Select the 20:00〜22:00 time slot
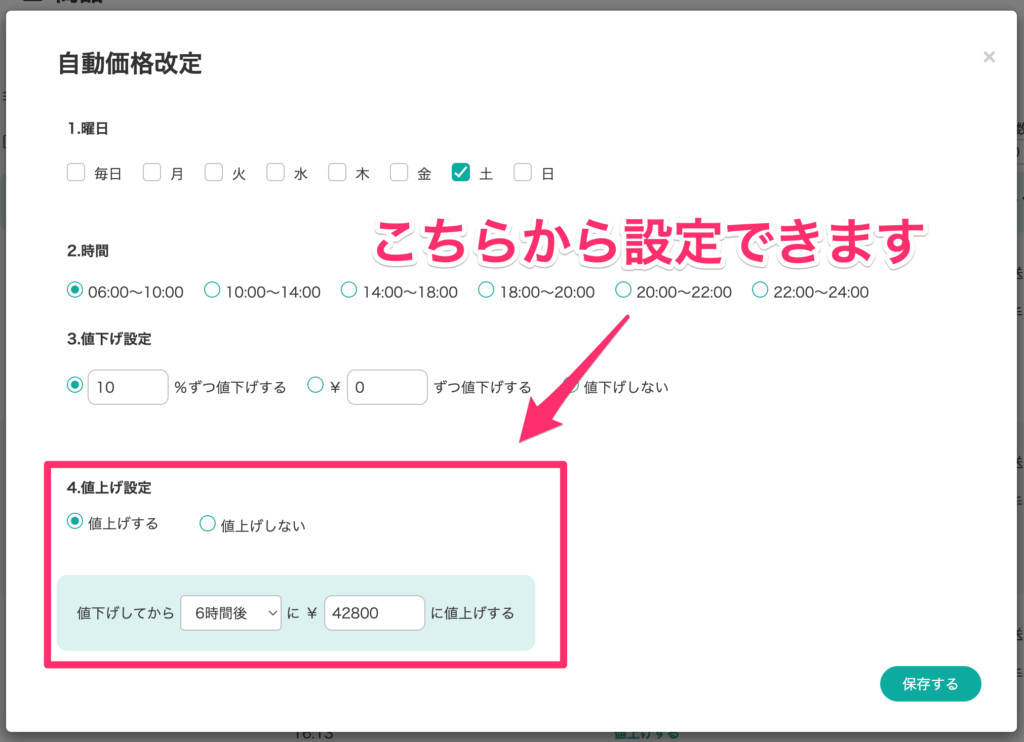This screenshot has width=1024, height=742. tap(623, 289)
